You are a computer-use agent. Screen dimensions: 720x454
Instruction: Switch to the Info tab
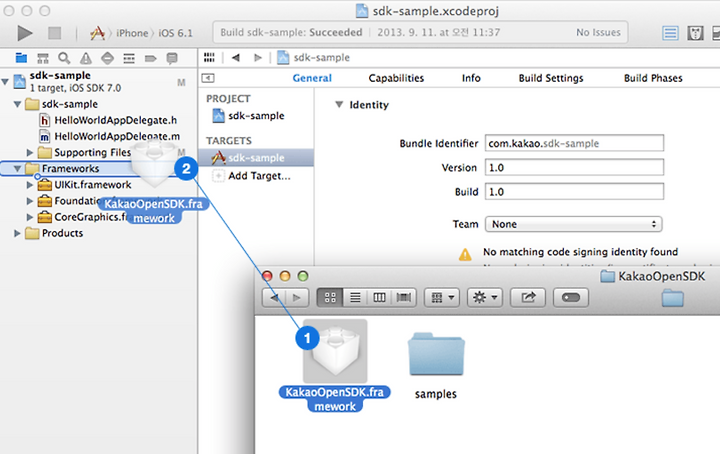(471, 78)
